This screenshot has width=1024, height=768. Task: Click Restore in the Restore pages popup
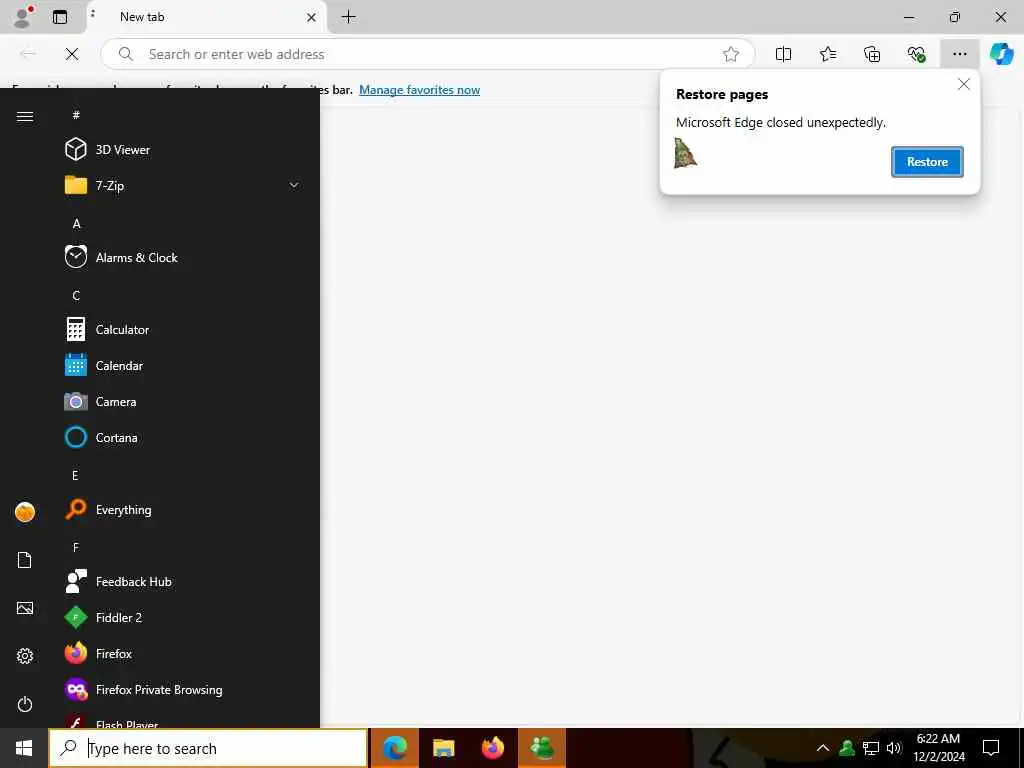coord(927,162)
